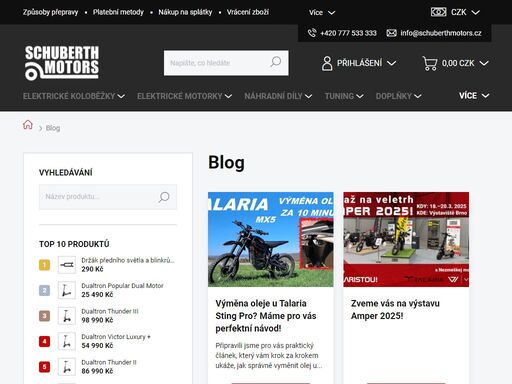Click rank badge number 1
This screenshot has height=384, width=512.
click(x=44, y=265)
